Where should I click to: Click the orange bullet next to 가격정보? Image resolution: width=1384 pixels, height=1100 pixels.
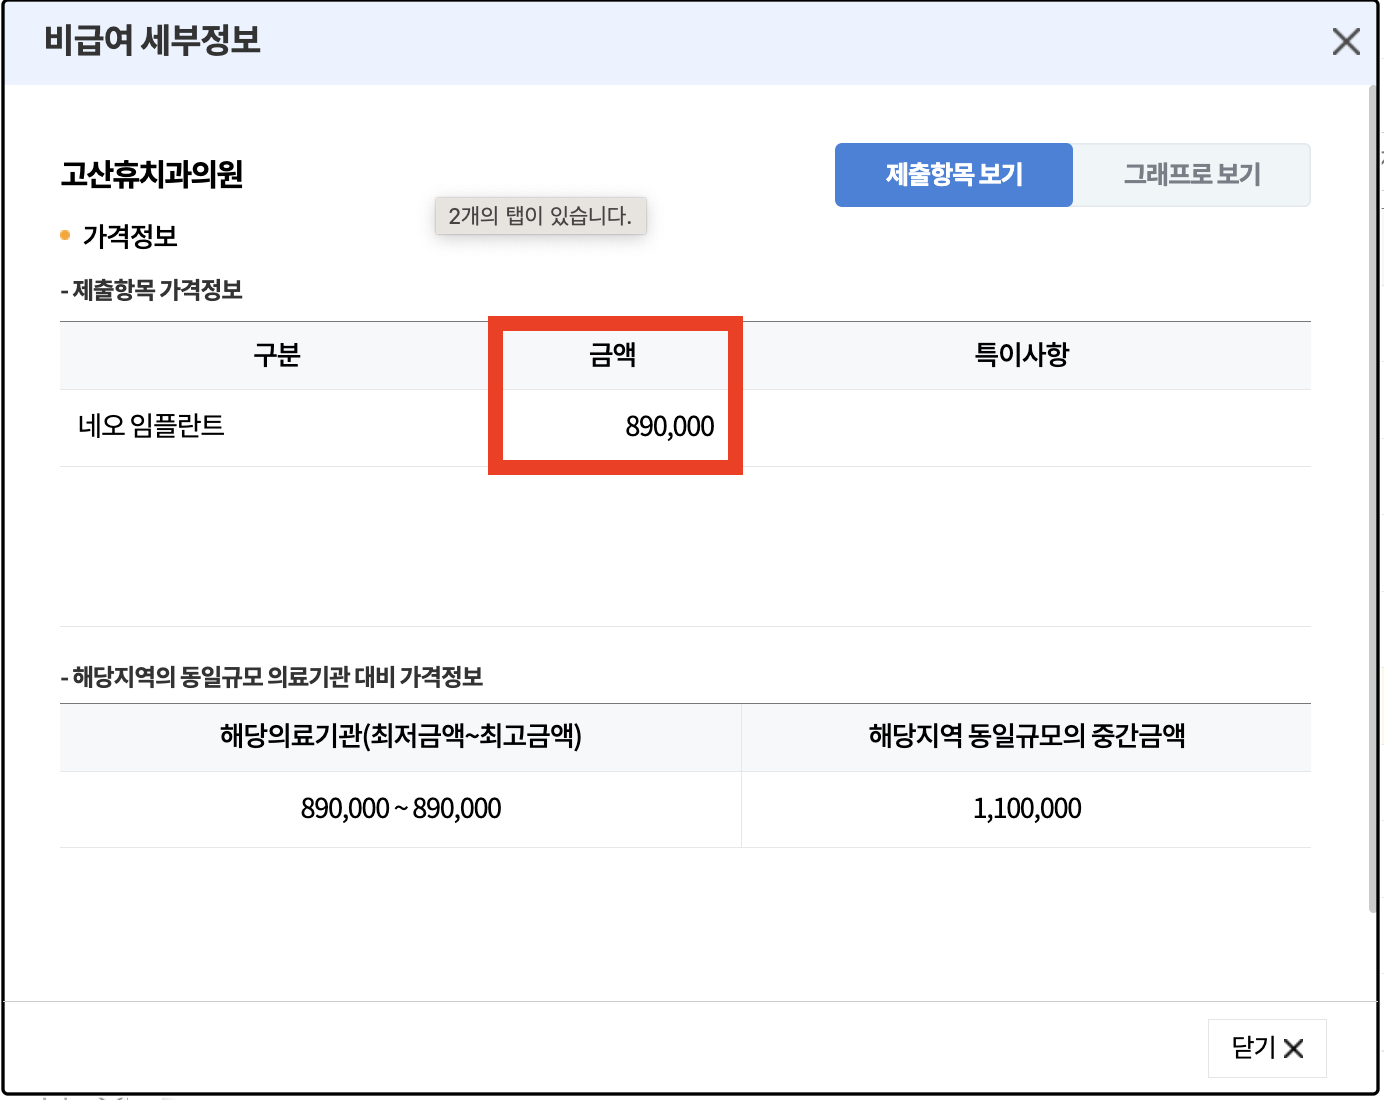(x=63, y=235)
